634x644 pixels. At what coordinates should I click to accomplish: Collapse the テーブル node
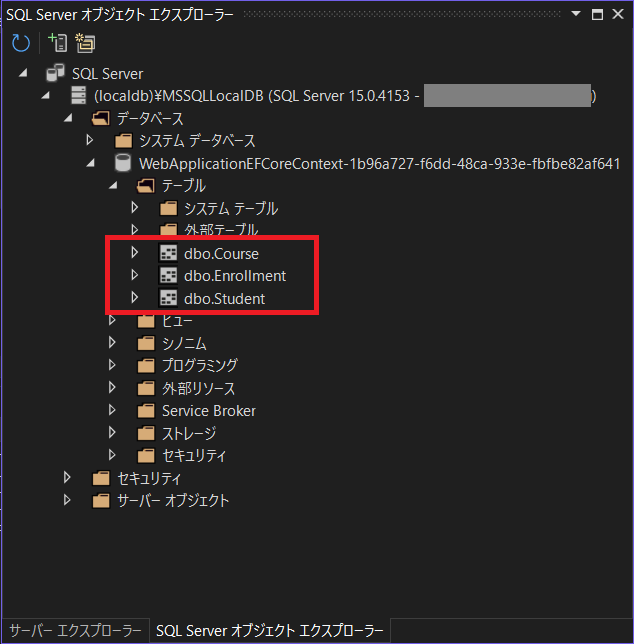coord(113,185)
